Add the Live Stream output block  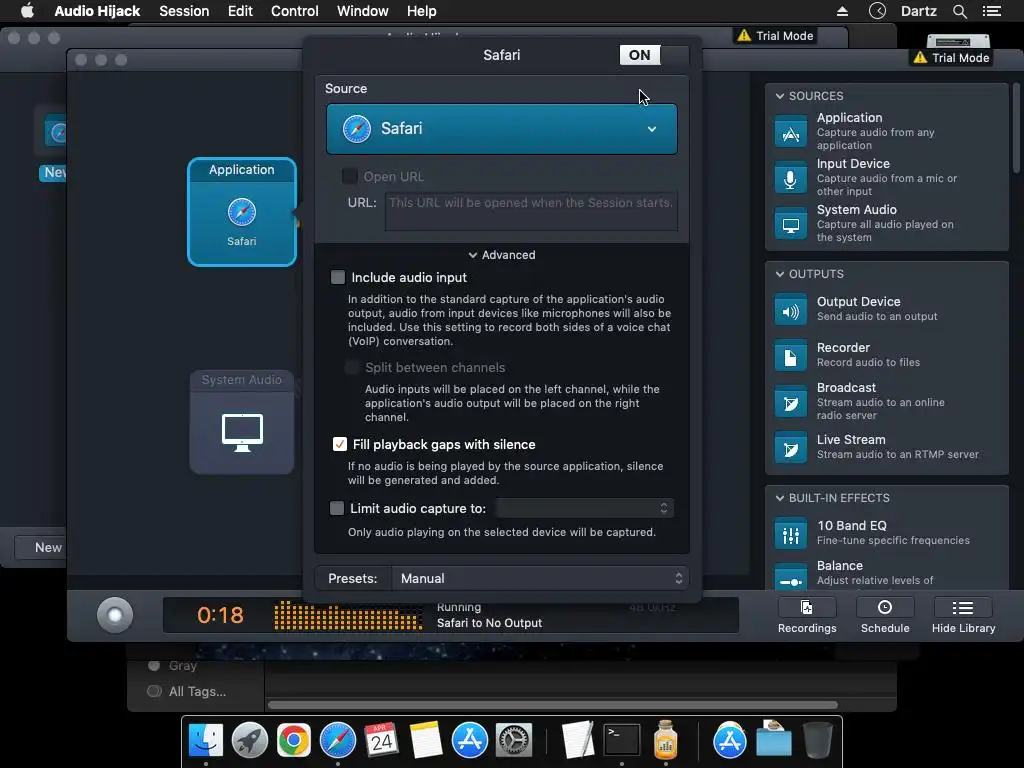(886, 447)
